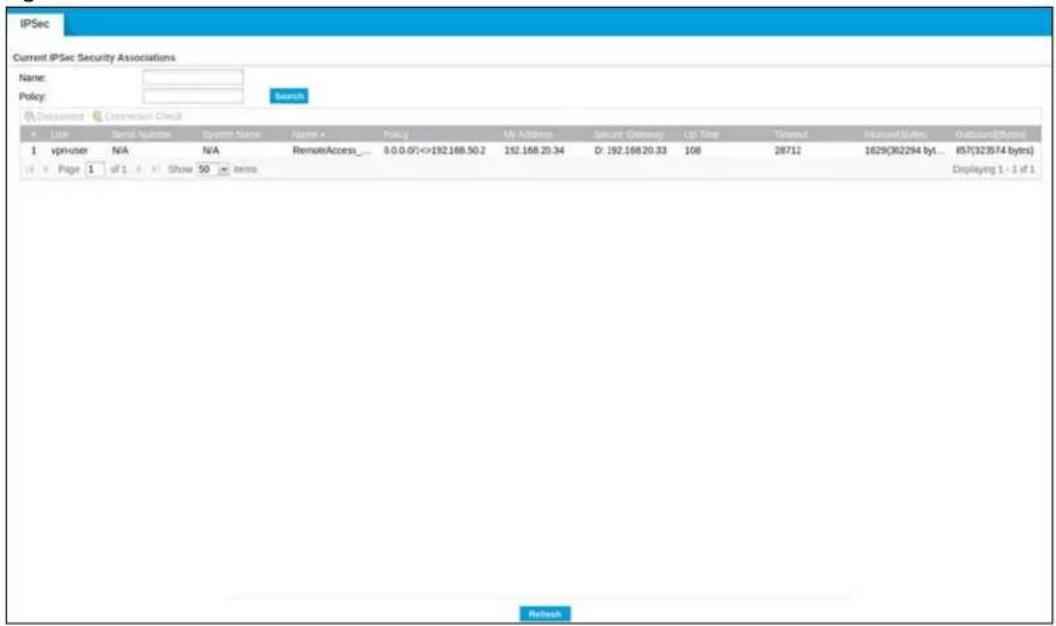
Task: Click outbound bytes cell starting 857
Action: [994, 151]
